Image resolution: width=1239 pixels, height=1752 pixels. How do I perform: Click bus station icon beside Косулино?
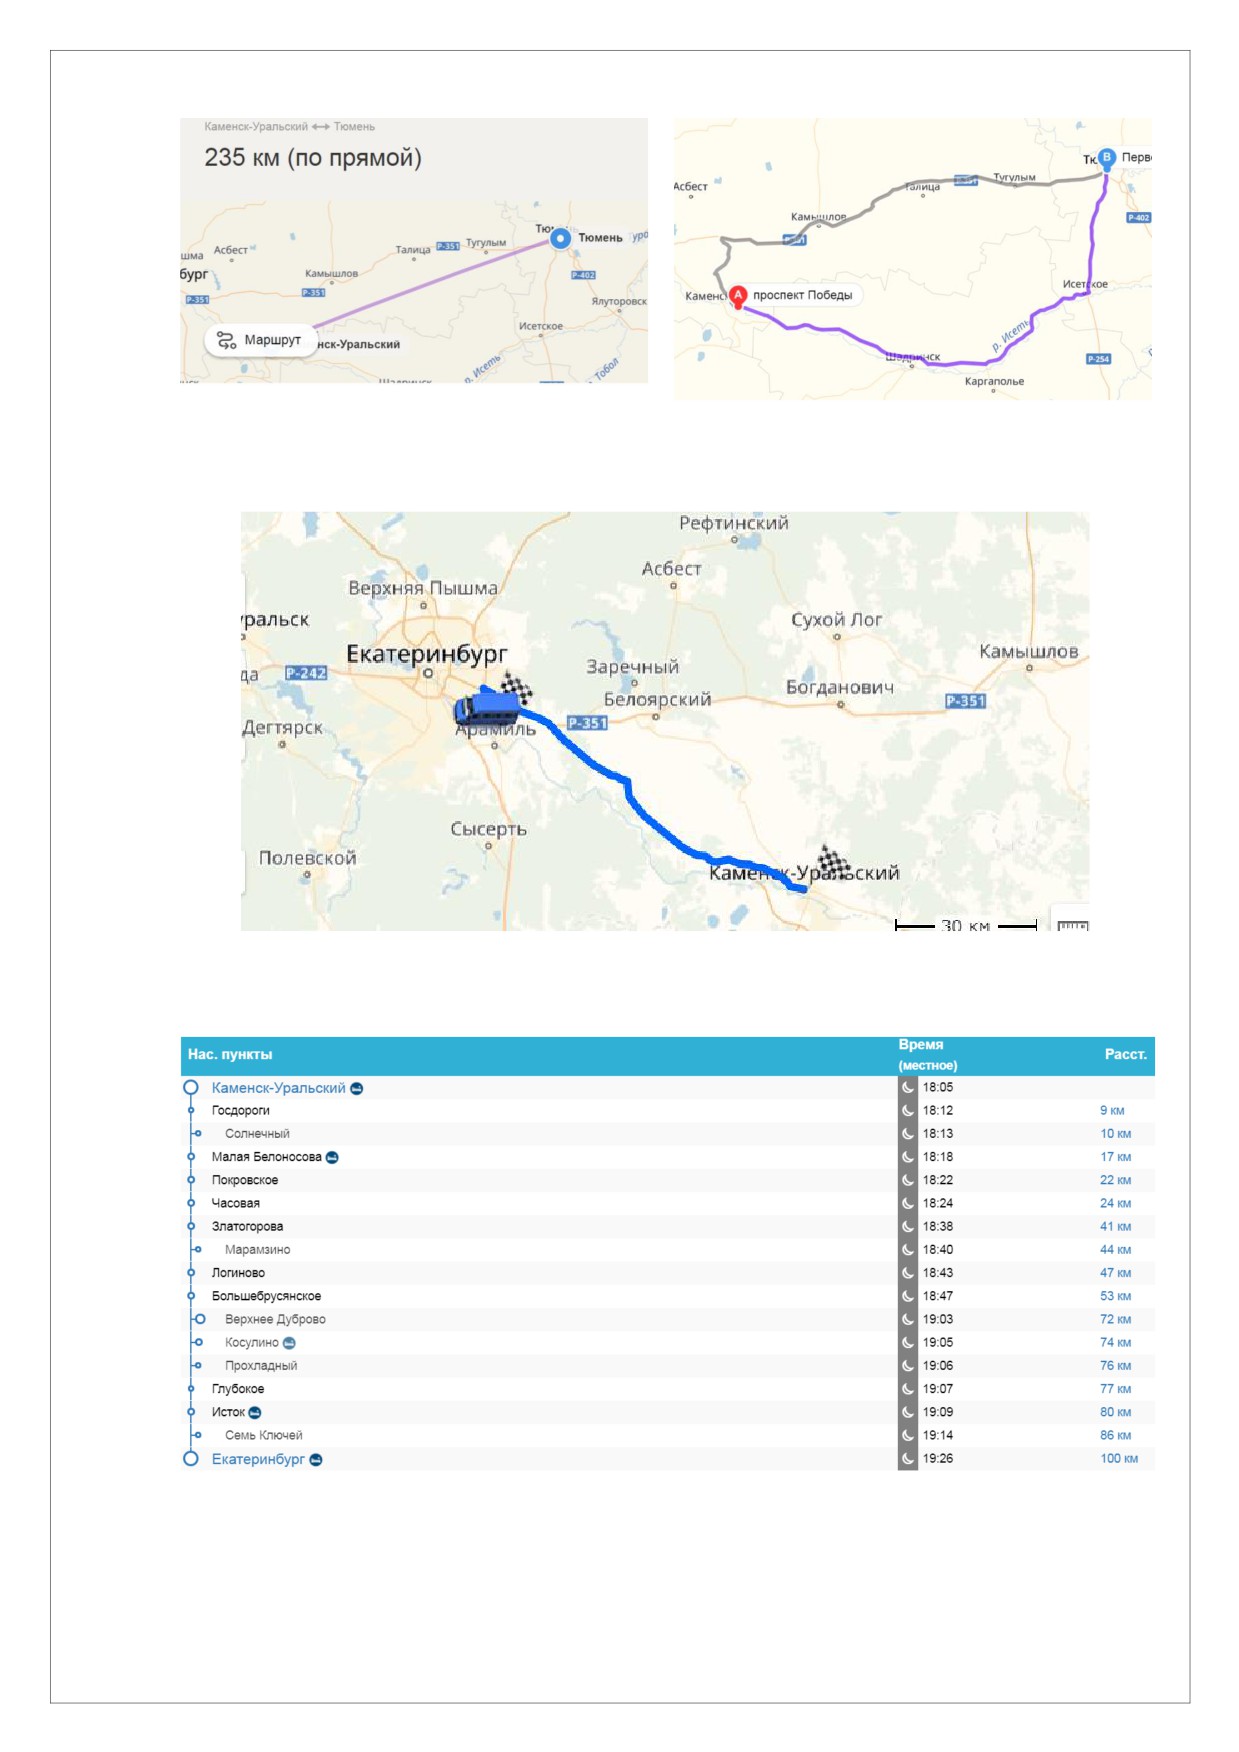[289, 1343]
